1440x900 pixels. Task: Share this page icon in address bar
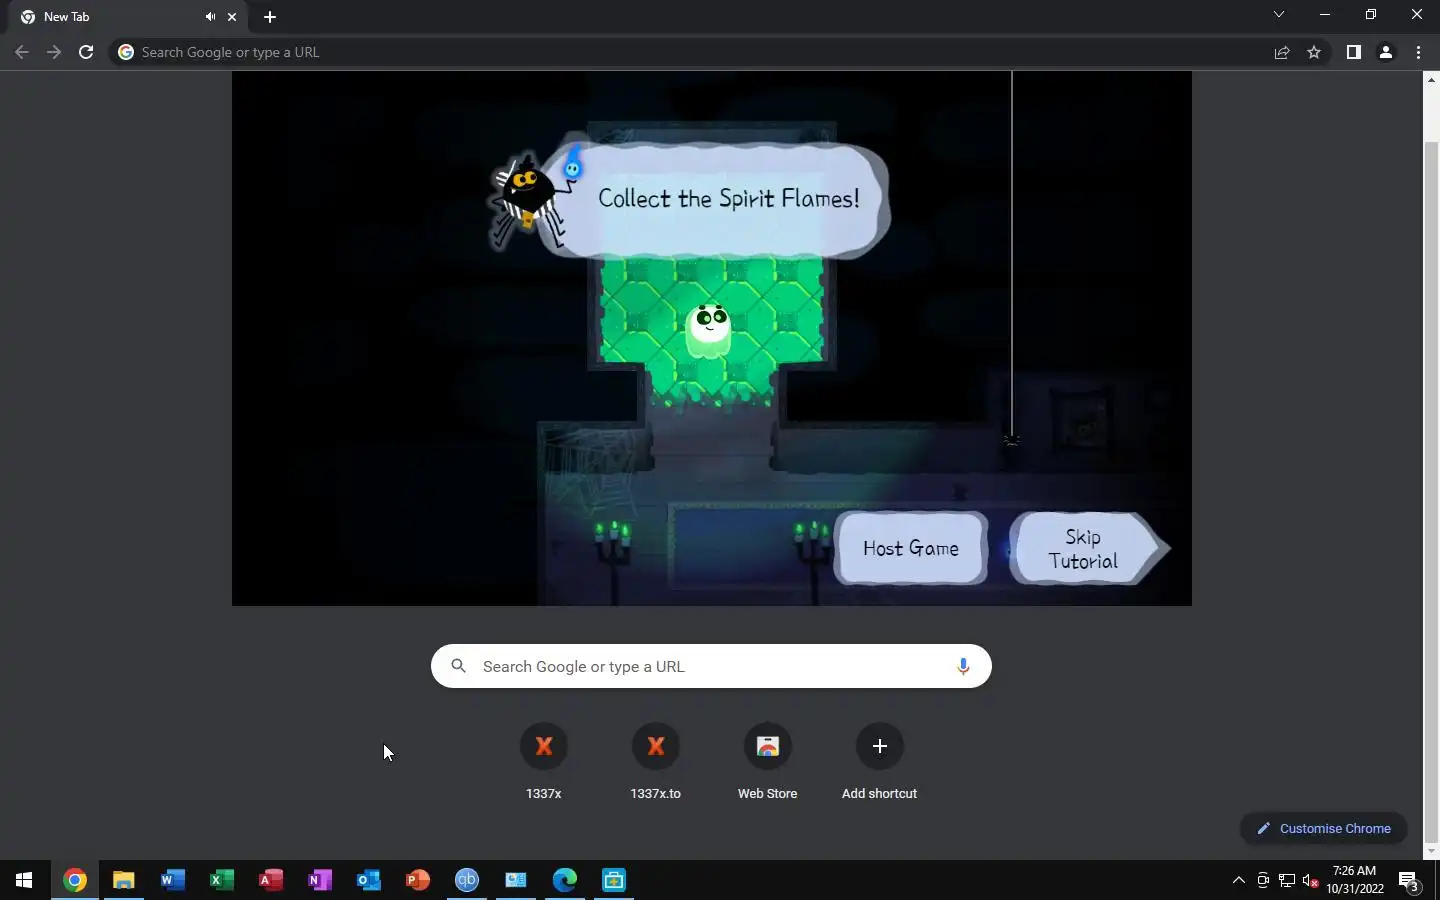click(1282, 52)
